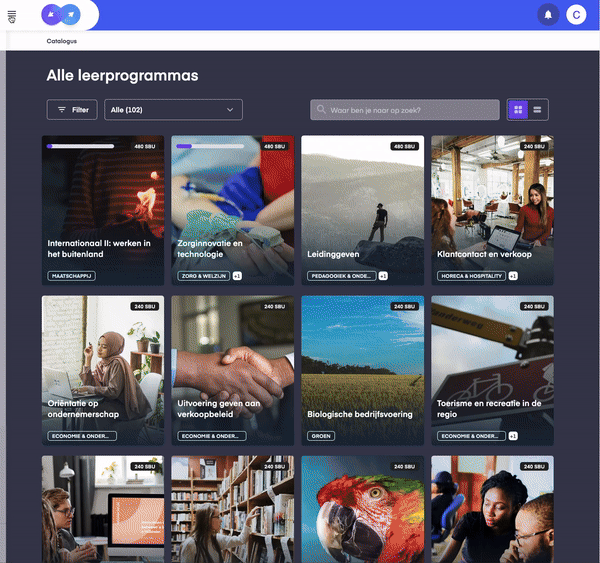Open the card with two people studying
This screenshot has height=563, width=600.
tap(492, 509)
